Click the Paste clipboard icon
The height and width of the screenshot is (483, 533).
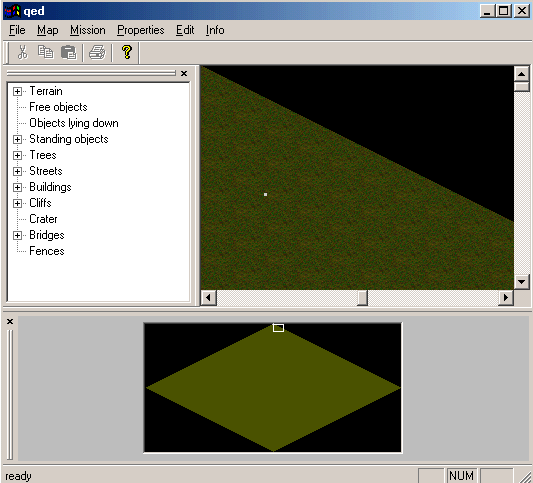(x=68, y=52)
